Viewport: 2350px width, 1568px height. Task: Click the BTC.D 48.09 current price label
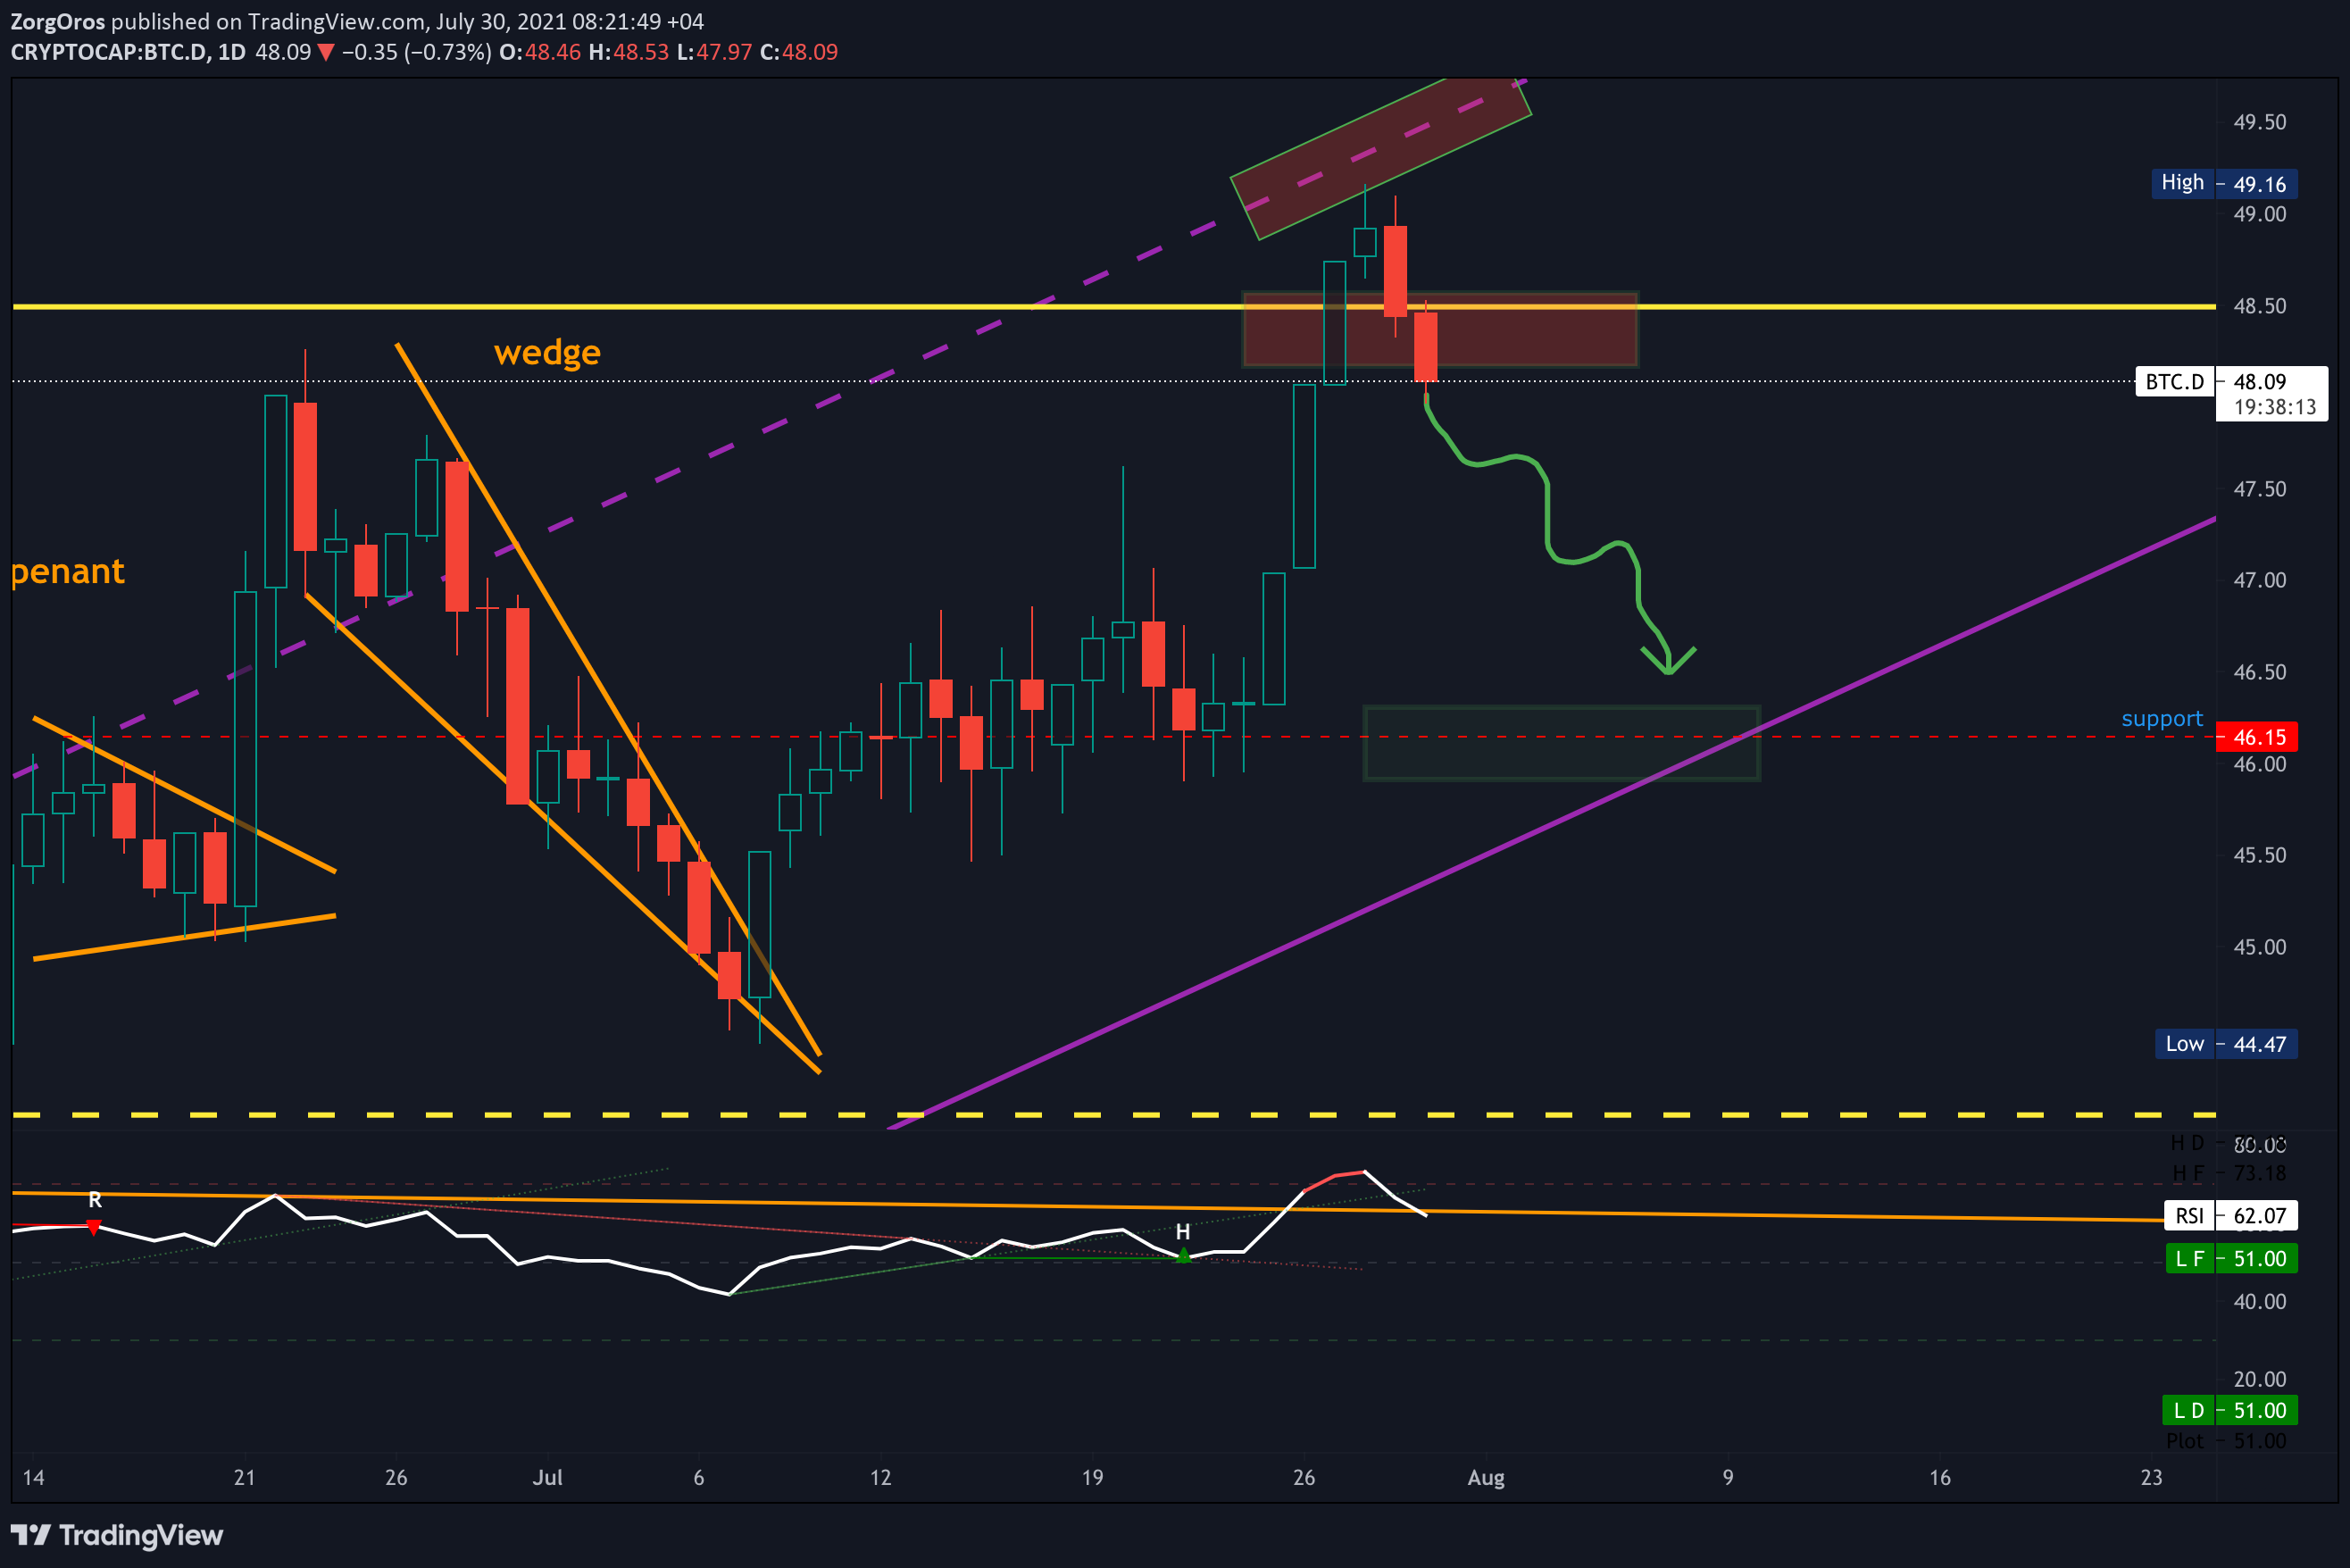(x=2231, y=382)
